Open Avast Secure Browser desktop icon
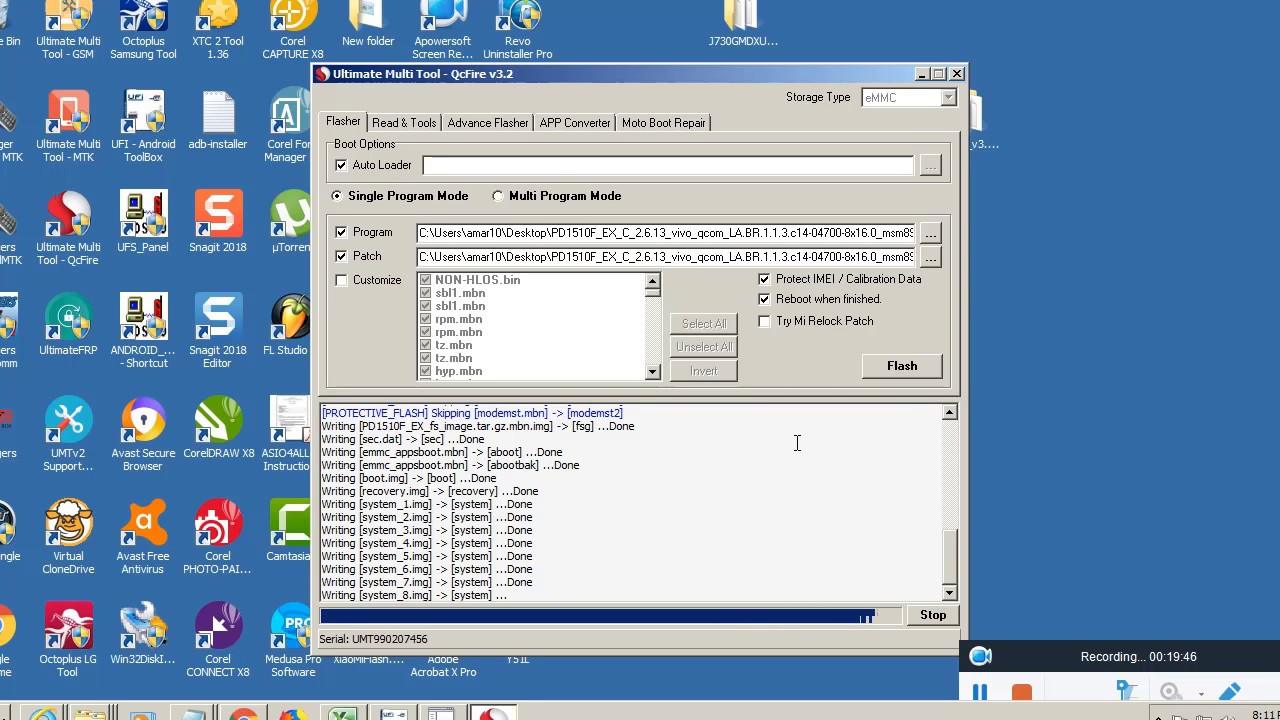The image size is (1280, 720). point(143,436)
